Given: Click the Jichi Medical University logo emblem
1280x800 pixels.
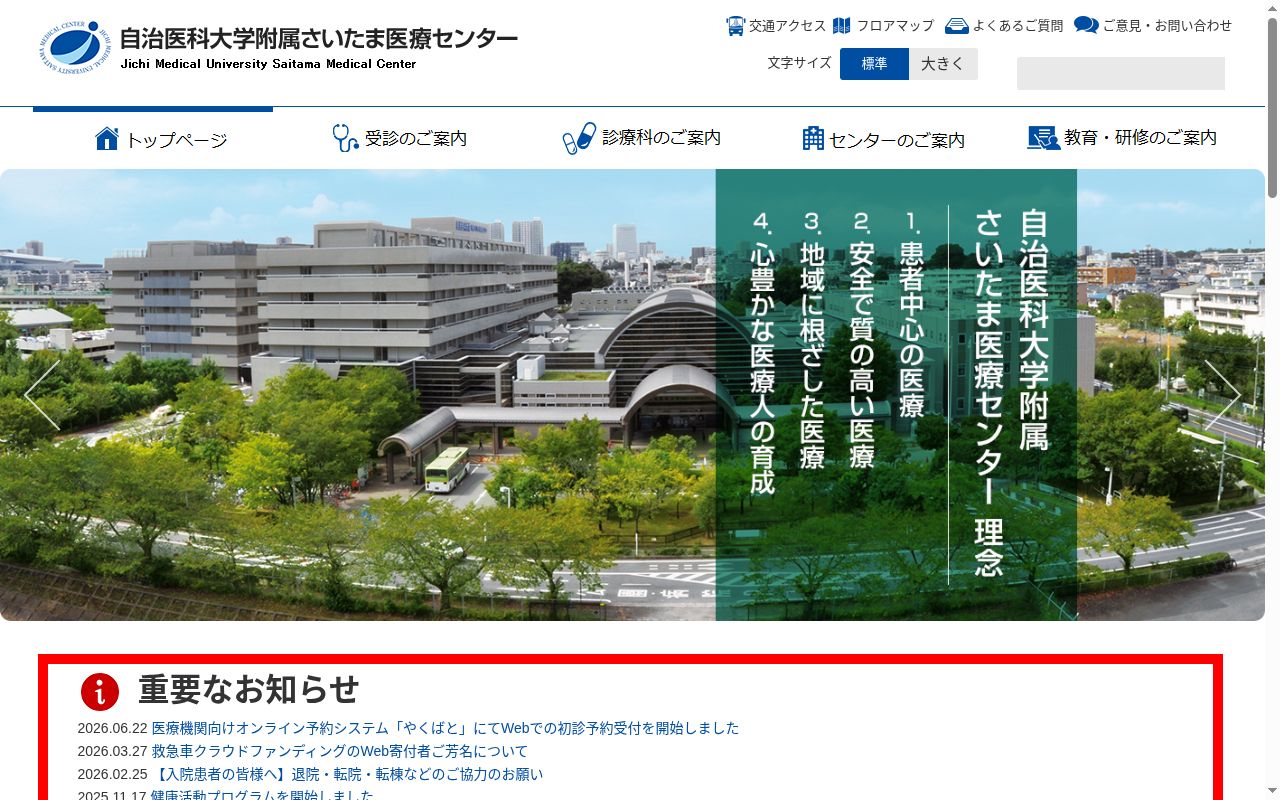Looking at the screenshot, I should [75, 47].
